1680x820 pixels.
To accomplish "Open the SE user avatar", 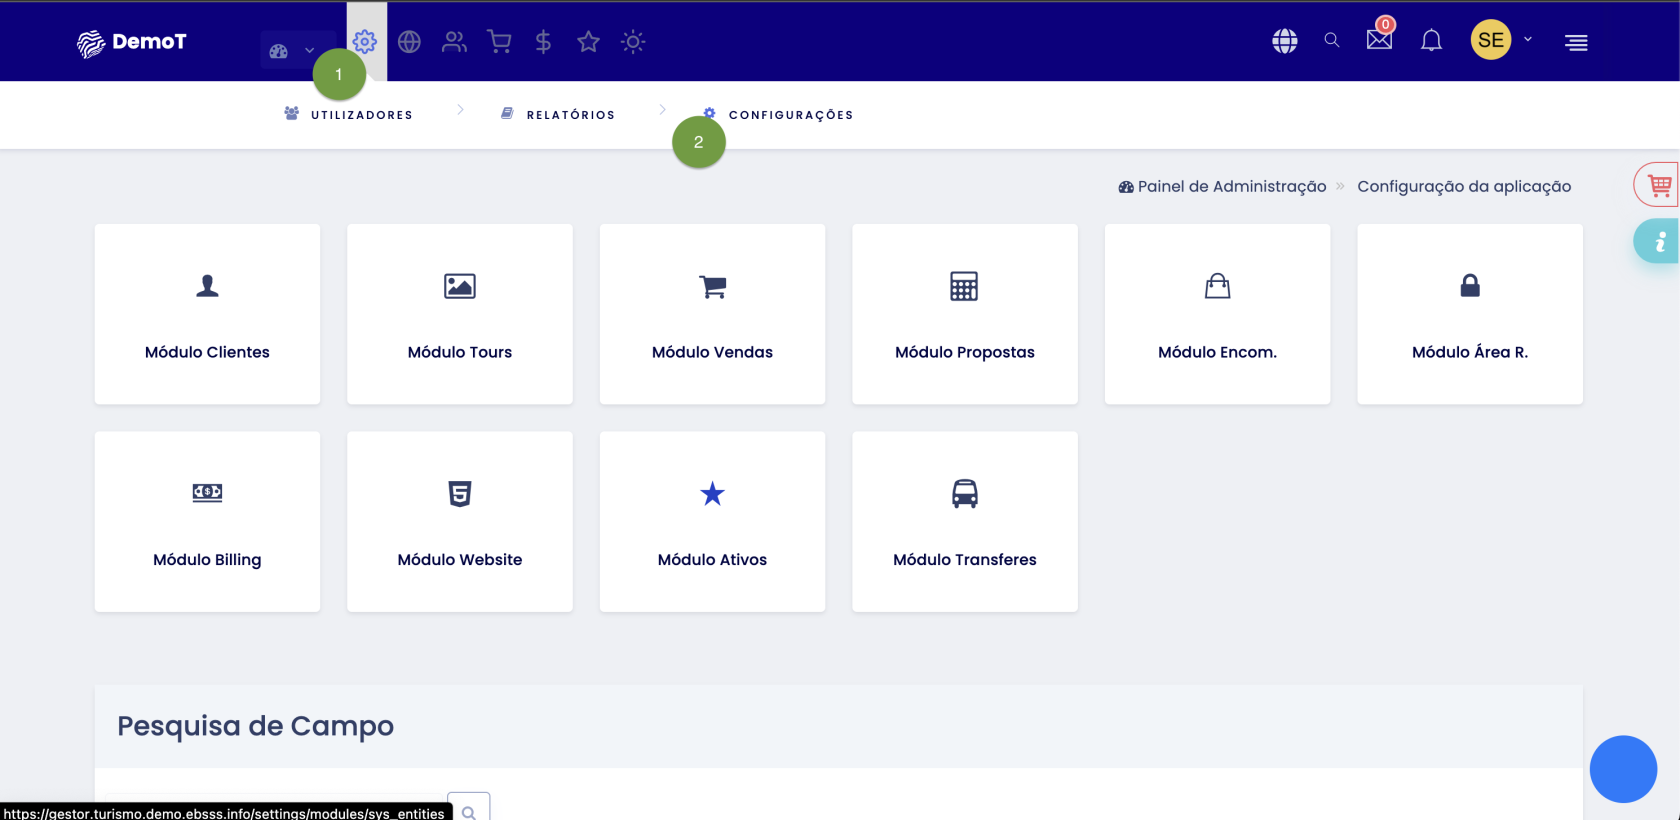I will pyautogui.click(x=1490, y=40).
